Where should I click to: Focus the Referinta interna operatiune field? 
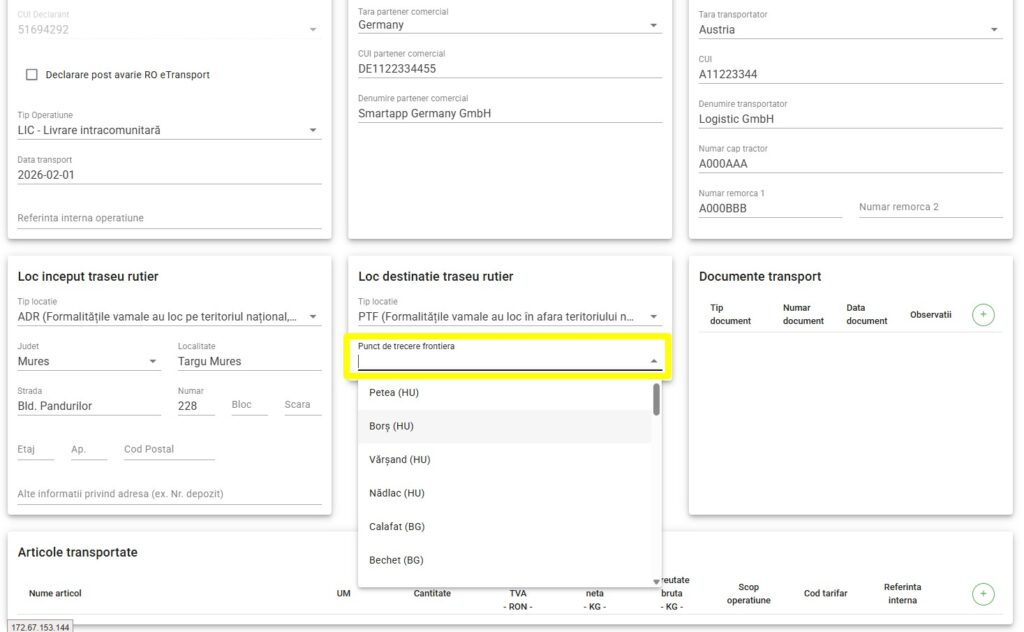(x=168, y=218)
